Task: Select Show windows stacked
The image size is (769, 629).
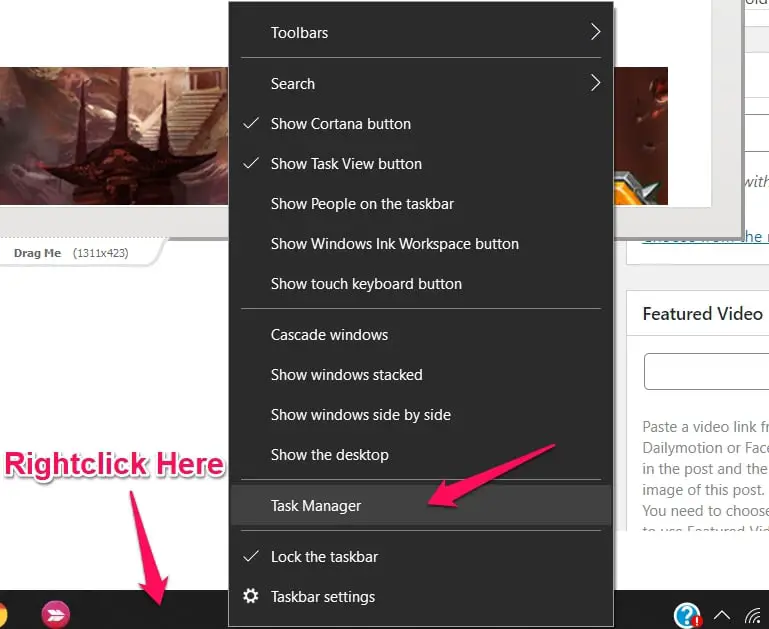Action: (421, 375)
